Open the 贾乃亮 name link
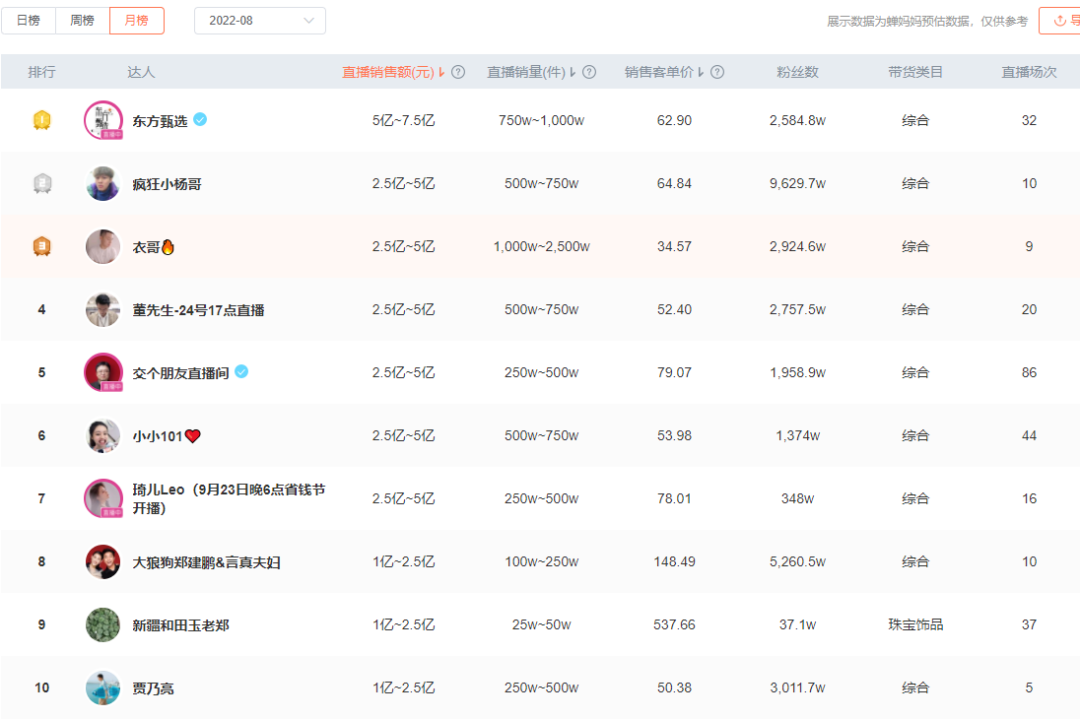 click(x=153, y=689)
